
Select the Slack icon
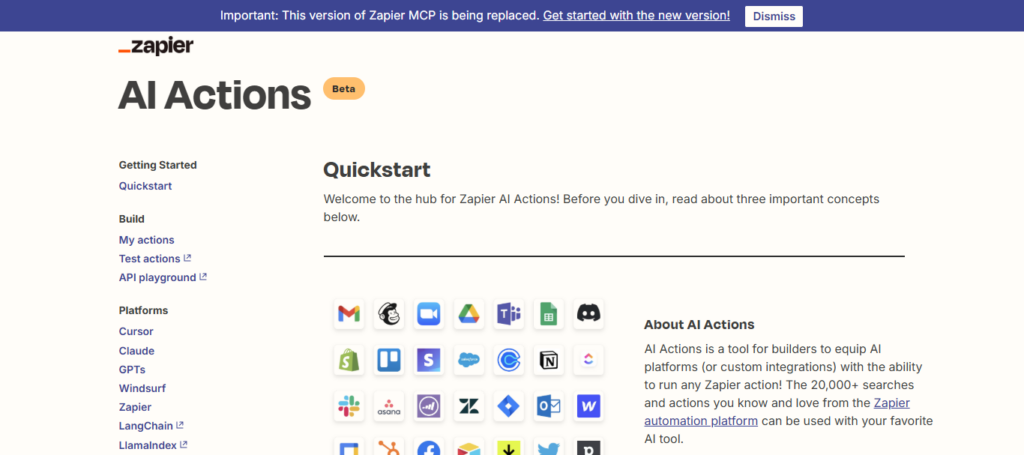(x=349, y=406)
